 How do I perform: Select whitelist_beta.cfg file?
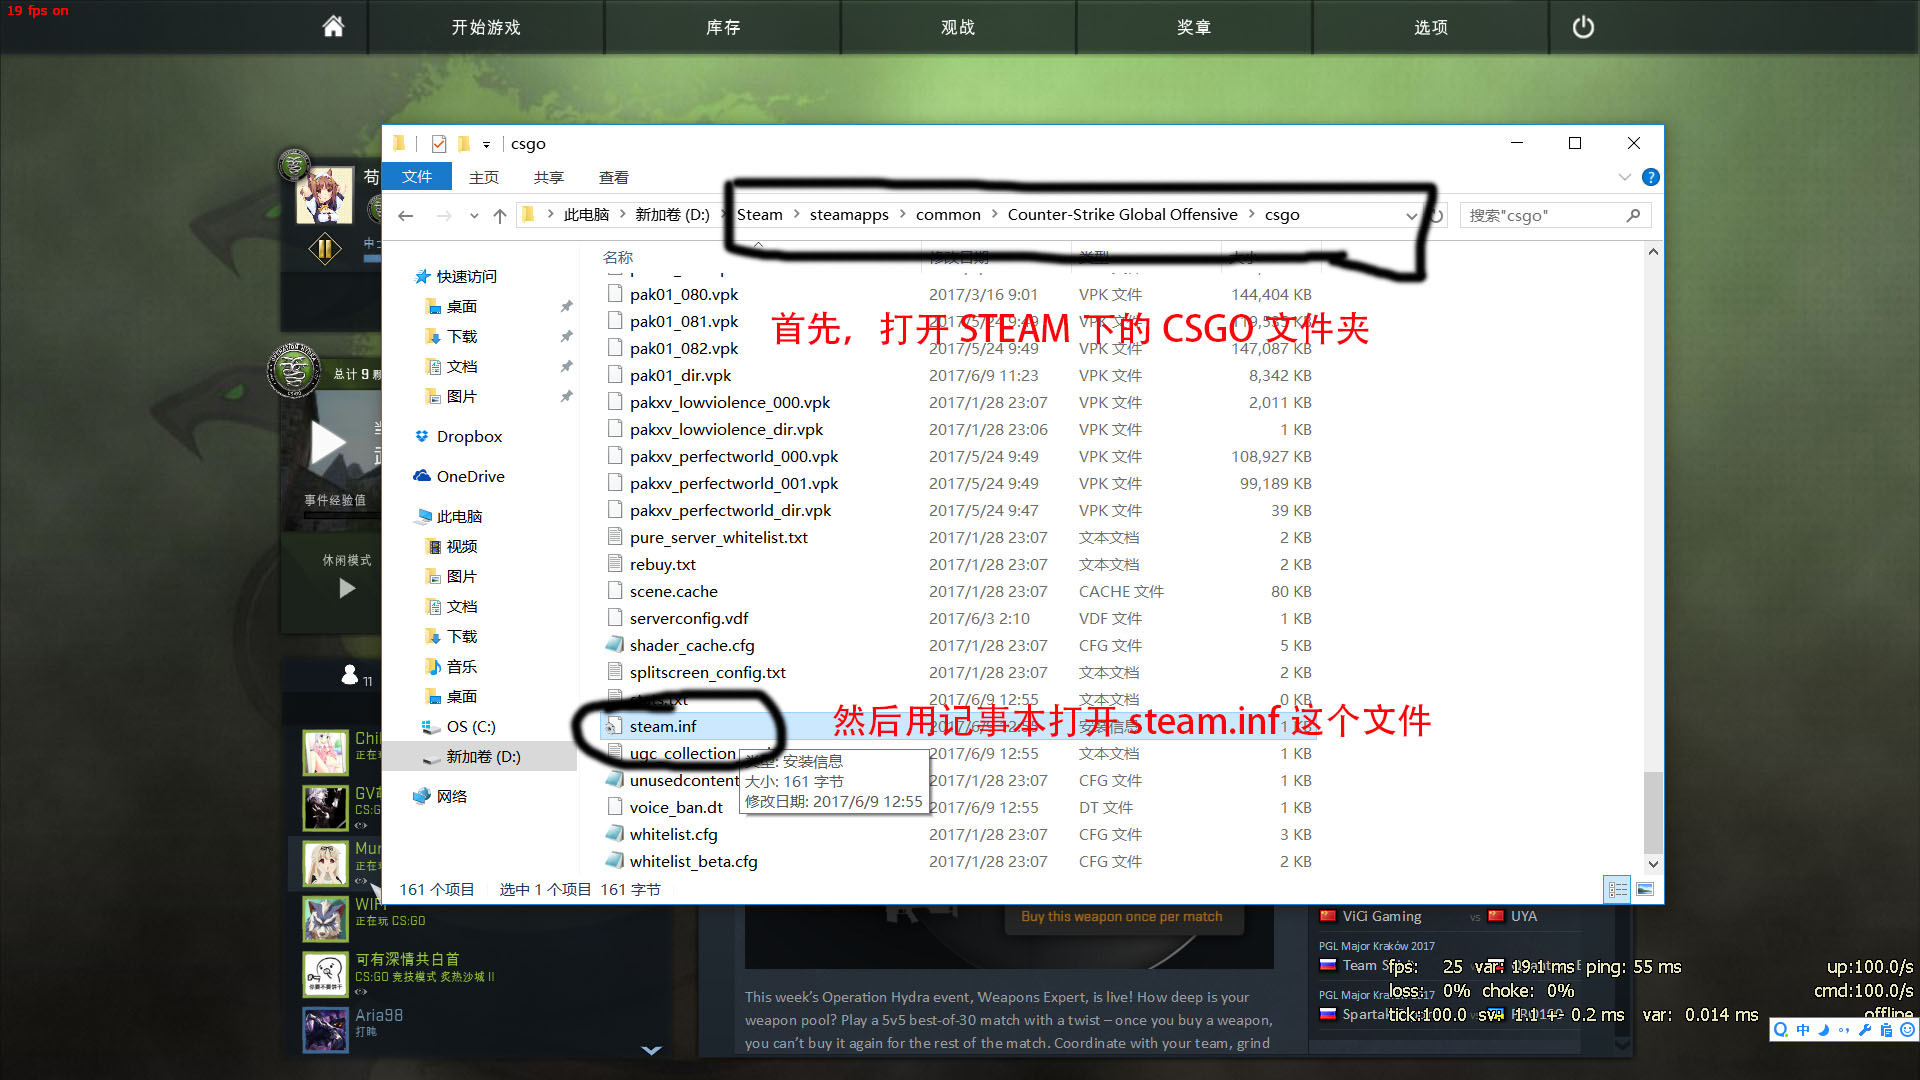pos(693,862)
